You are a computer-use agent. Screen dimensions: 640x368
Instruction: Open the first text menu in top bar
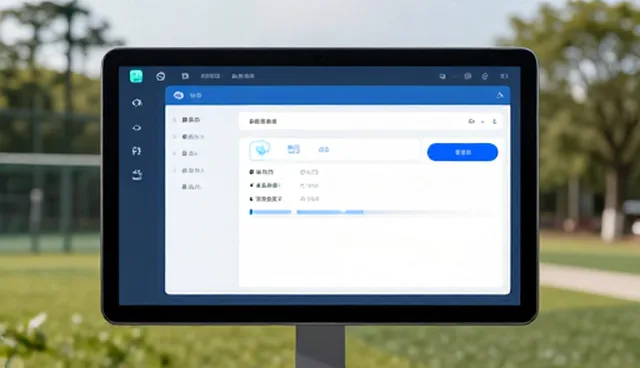[x=211, y=76]
